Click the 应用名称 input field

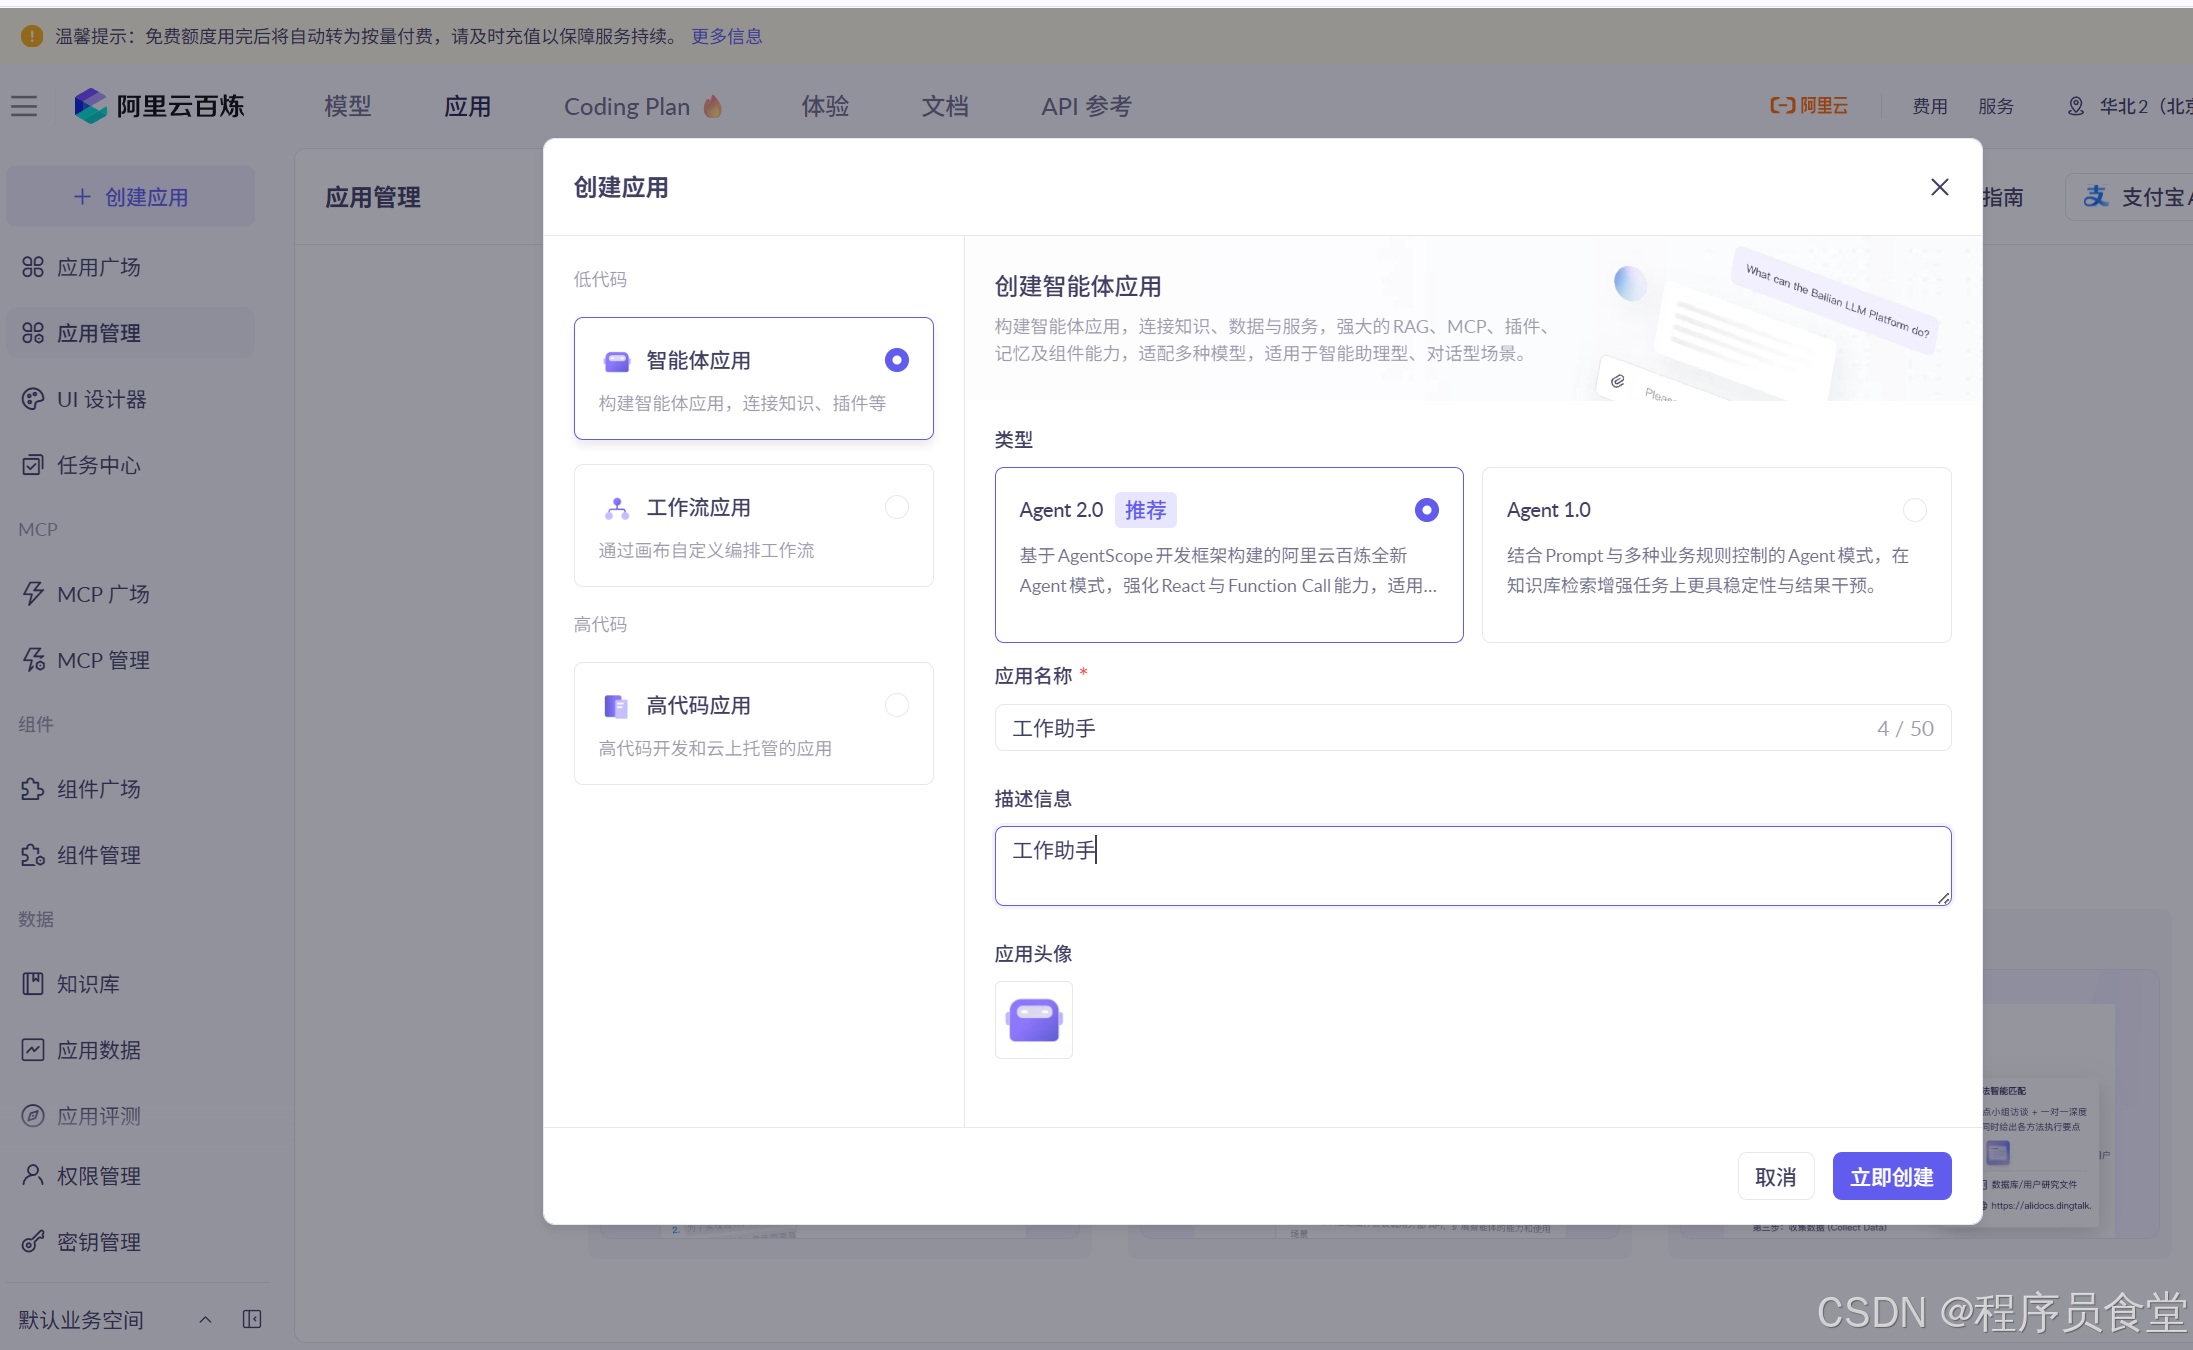(1440, 728)
